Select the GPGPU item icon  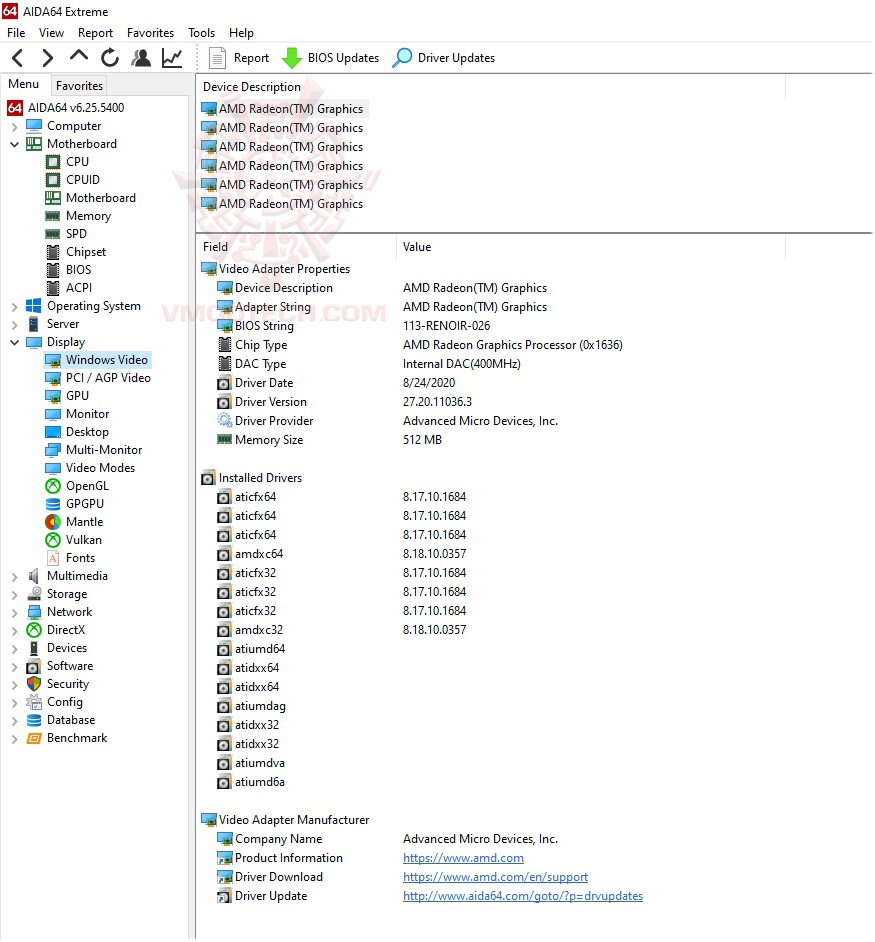(53, 504)
